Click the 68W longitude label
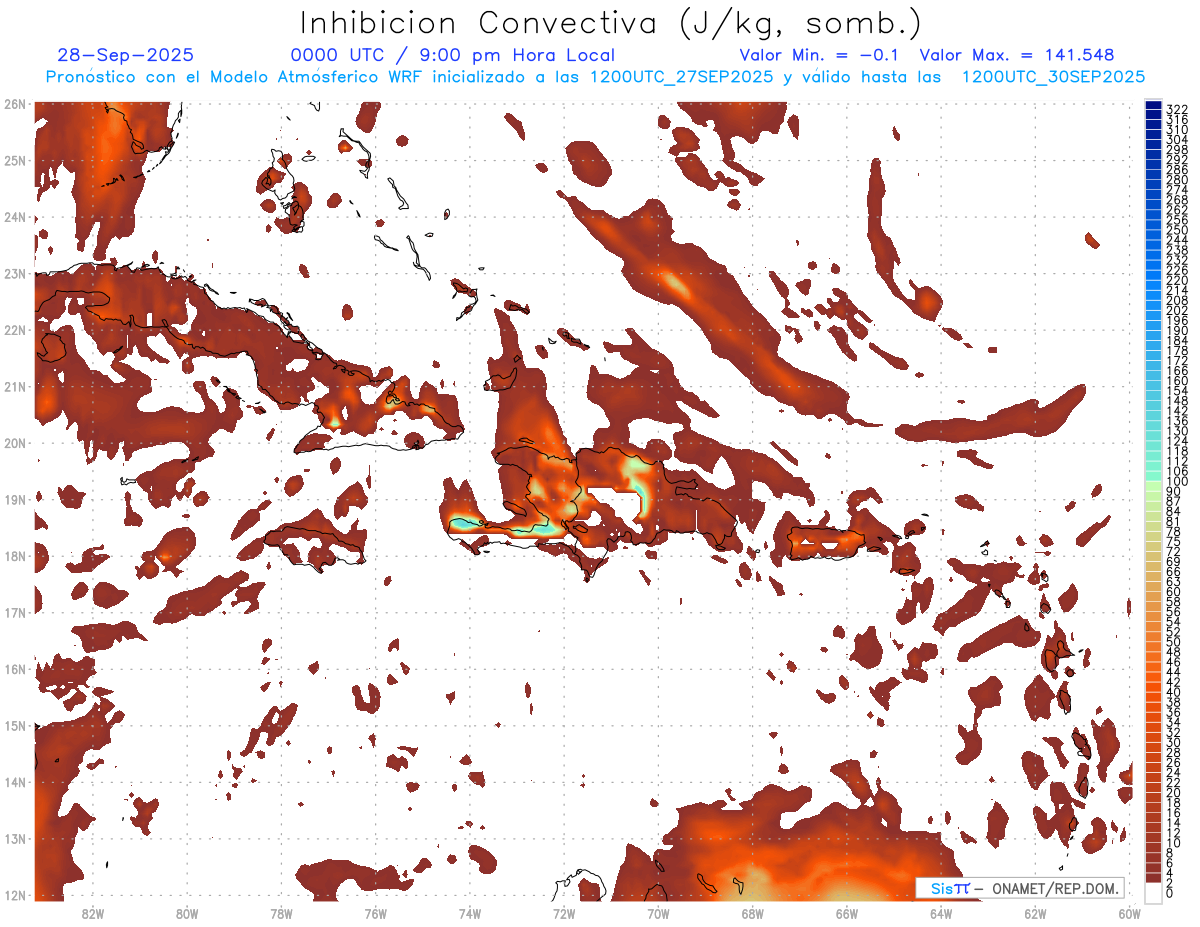Viewport: 1200px width, 927px height. click(752, 913)
